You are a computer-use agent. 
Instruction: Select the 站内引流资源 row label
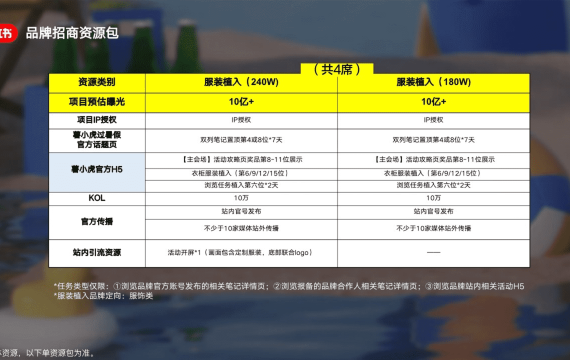coord(97,253)
